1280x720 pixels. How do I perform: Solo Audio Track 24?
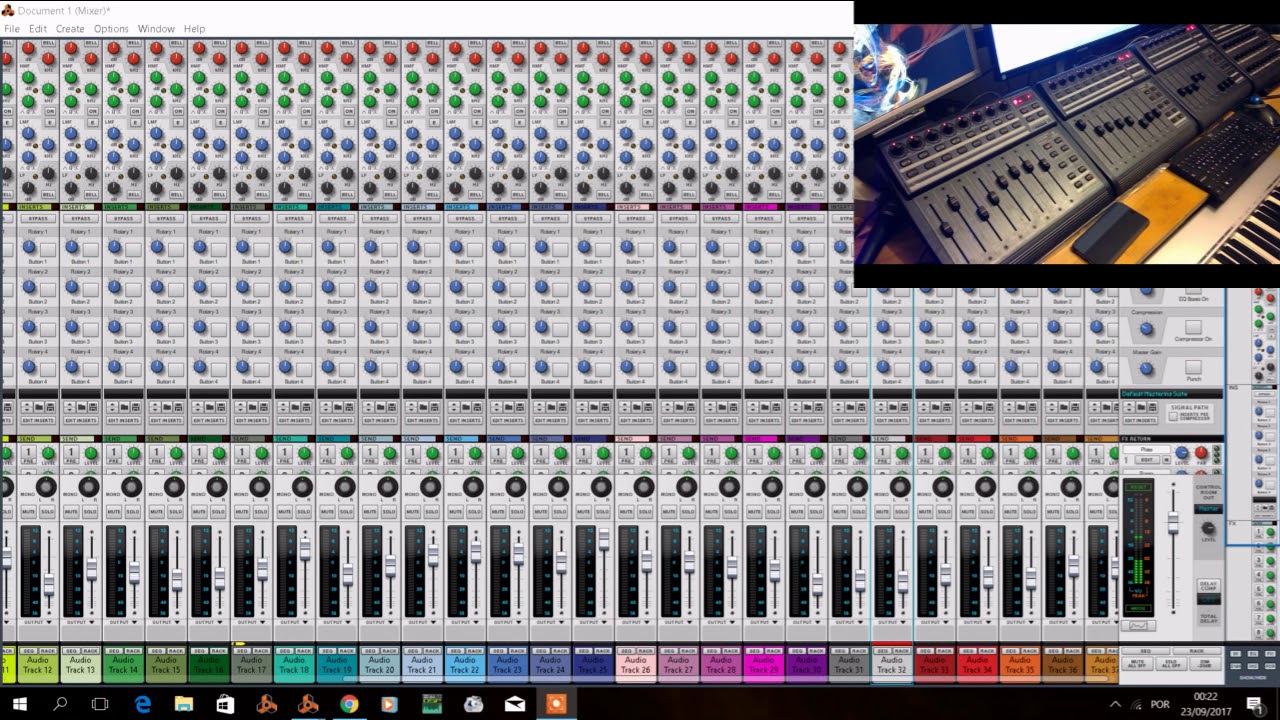[559, 512]
